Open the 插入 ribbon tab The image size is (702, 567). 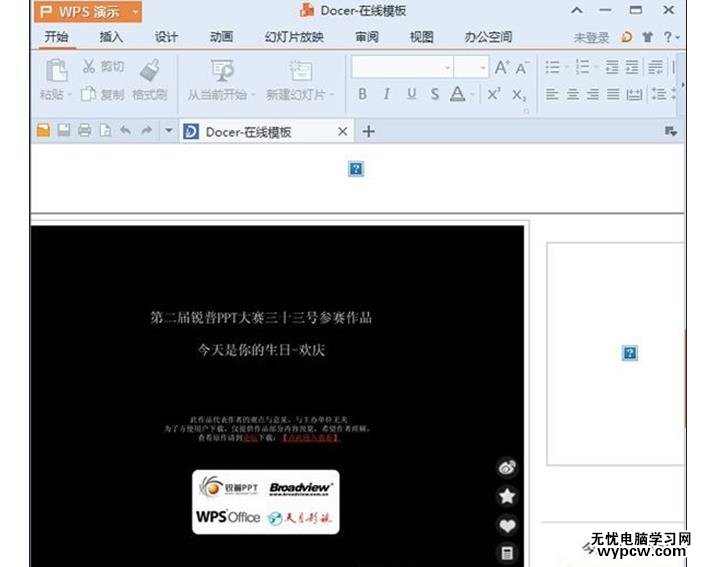click(x=111, y=37)
